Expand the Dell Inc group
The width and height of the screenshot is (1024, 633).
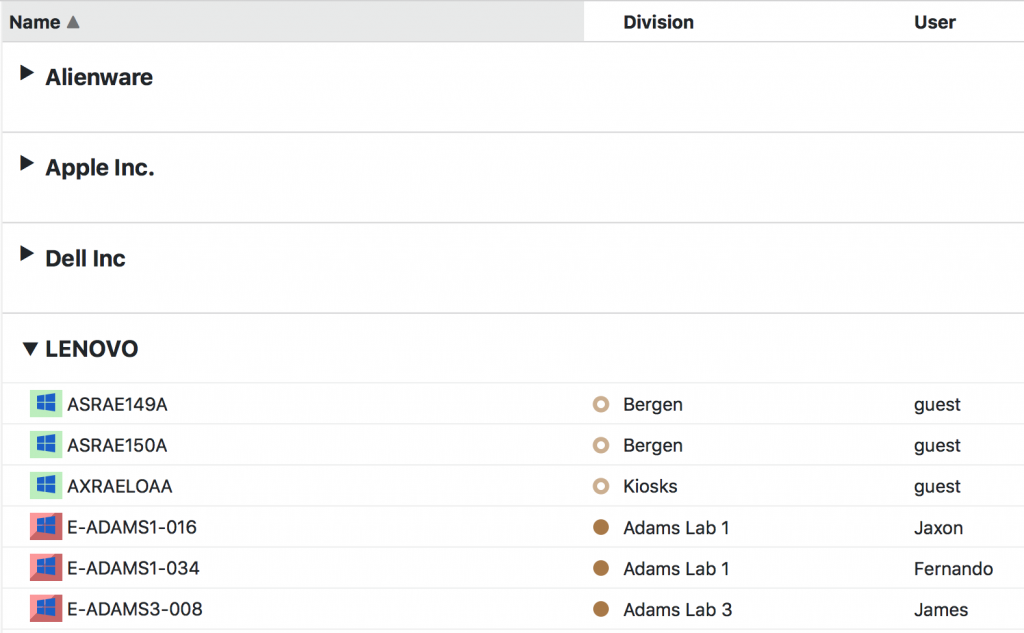tap(27, 253)
